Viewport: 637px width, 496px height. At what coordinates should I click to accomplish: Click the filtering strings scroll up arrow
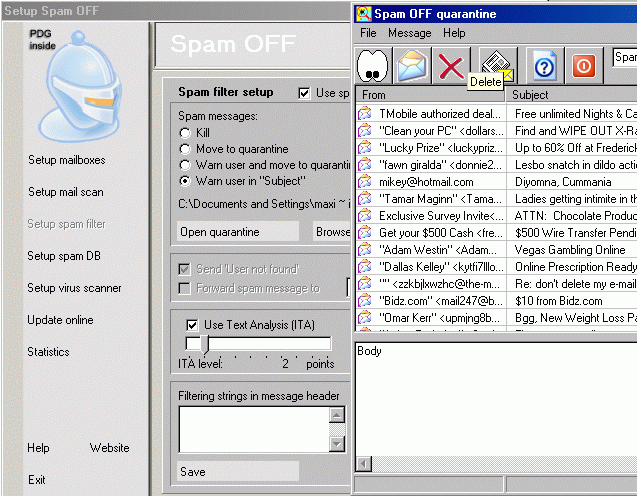point(337,415)
